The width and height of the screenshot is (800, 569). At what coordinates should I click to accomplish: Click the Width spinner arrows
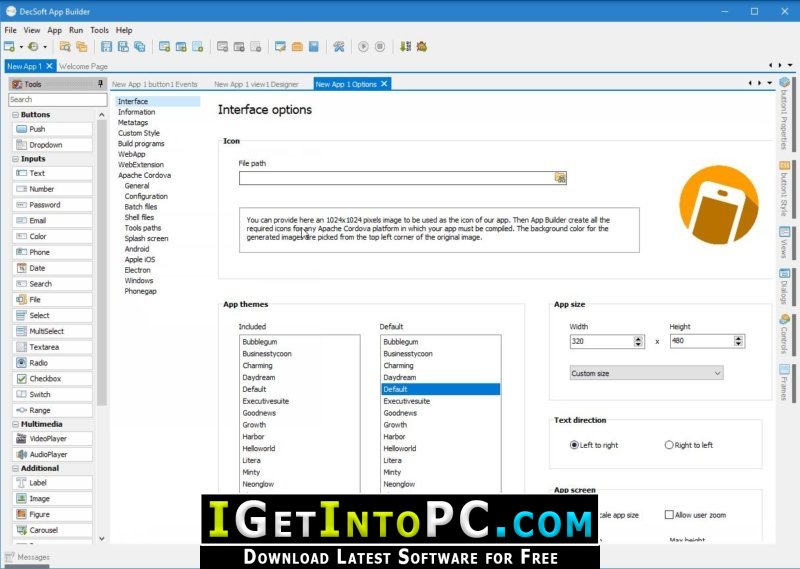(x=638, y=341)
